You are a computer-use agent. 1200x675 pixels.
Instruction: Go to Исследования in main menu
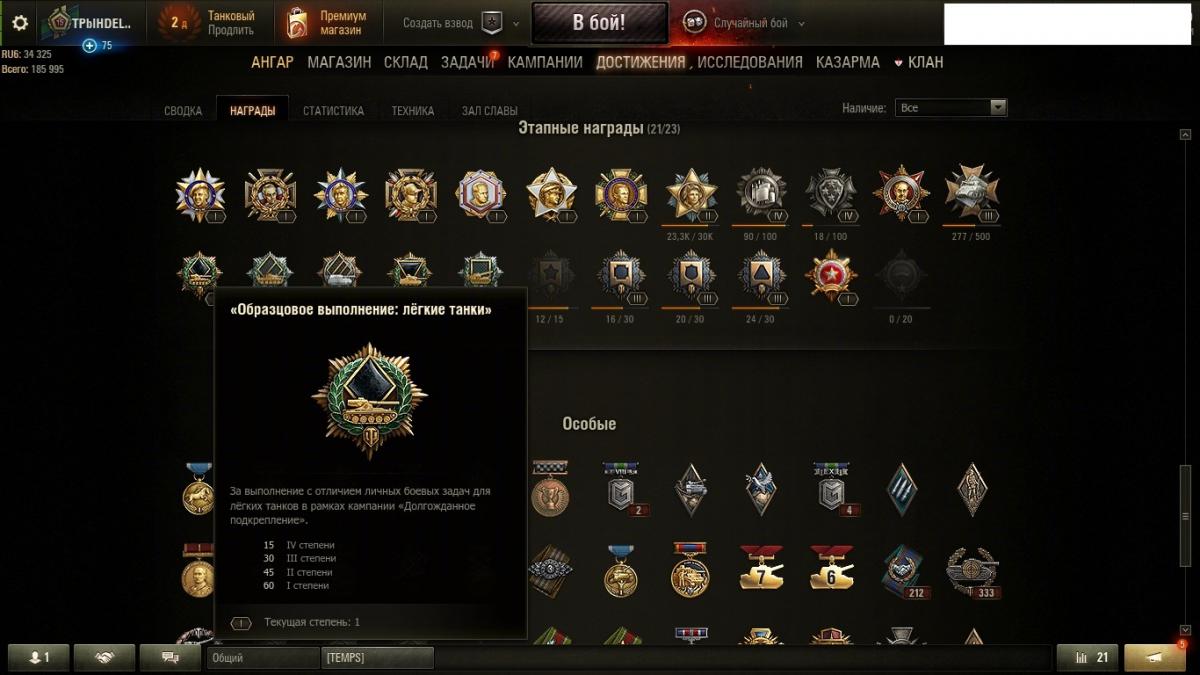[x=750, y=62]
